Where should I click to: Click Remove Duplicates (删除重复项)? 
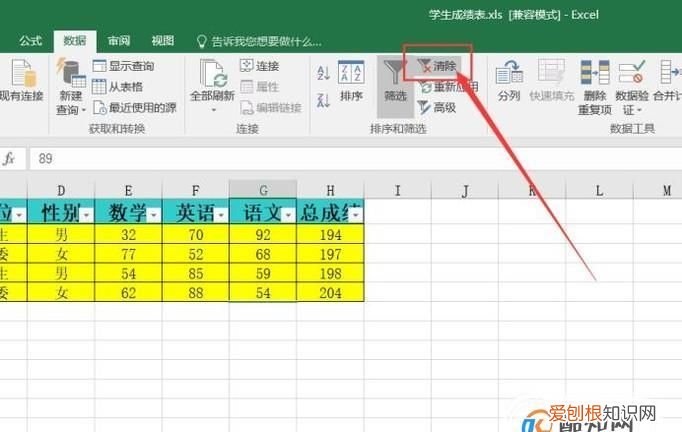(x=595, y=87)
